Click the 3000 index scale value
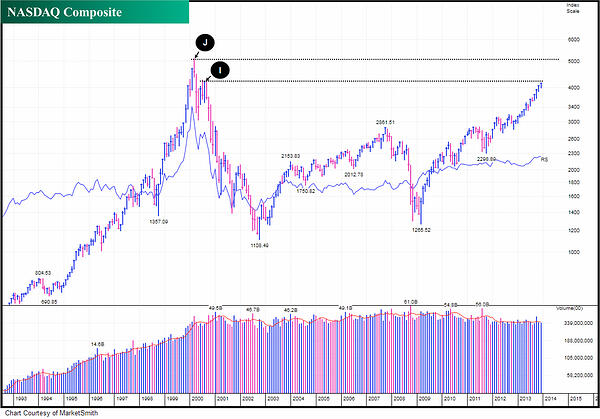The image size is (600, 419). pos(574,122)
